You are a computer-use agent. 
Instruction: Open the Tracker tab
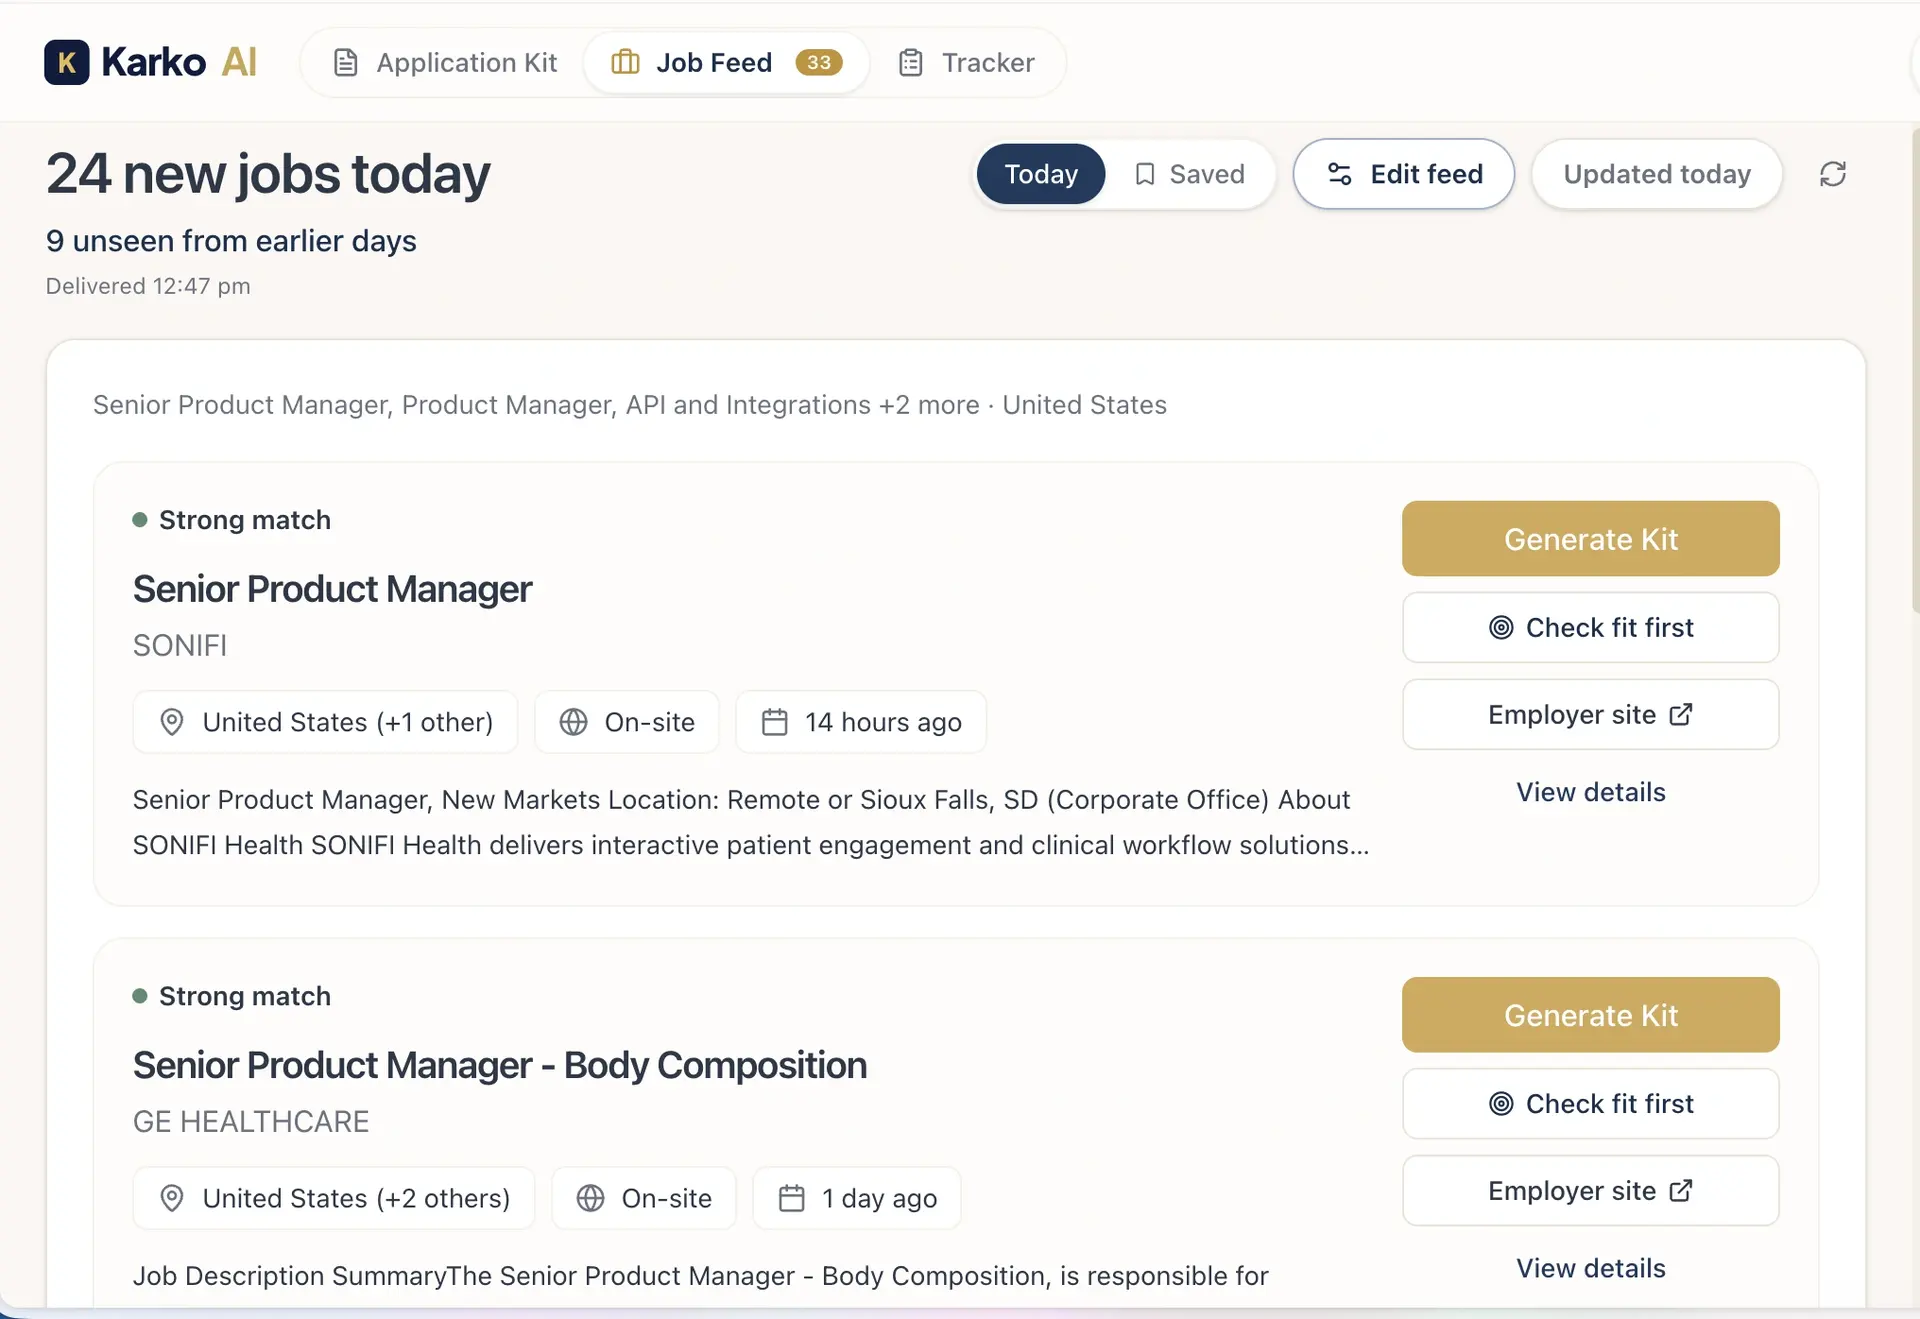click(966, 62)
